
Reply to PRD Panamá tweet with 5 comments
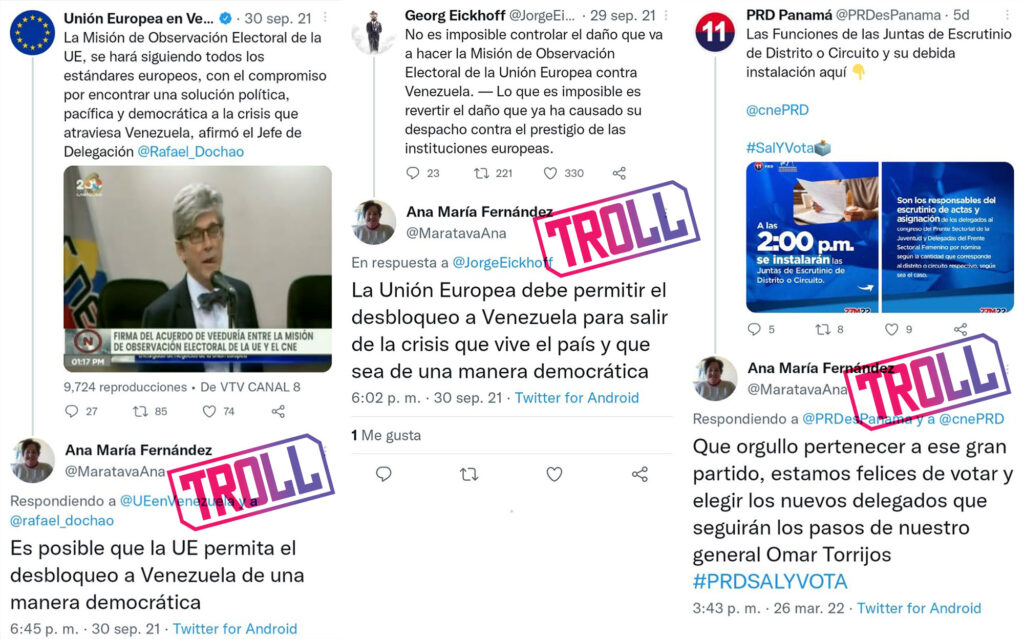coord(754,329)
